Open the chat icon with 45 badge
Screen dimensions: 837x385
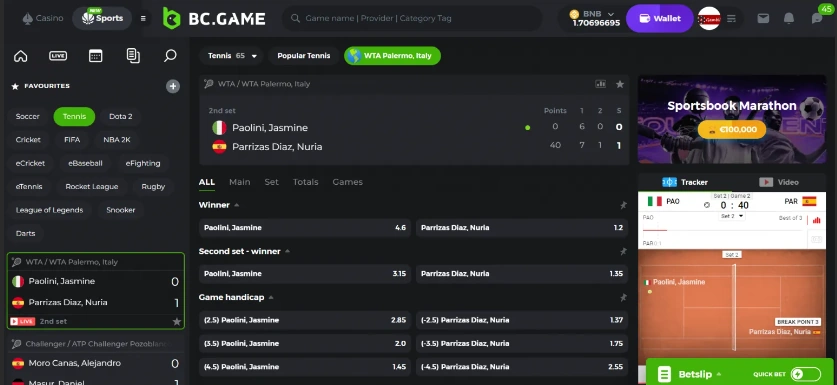[817, 18]
